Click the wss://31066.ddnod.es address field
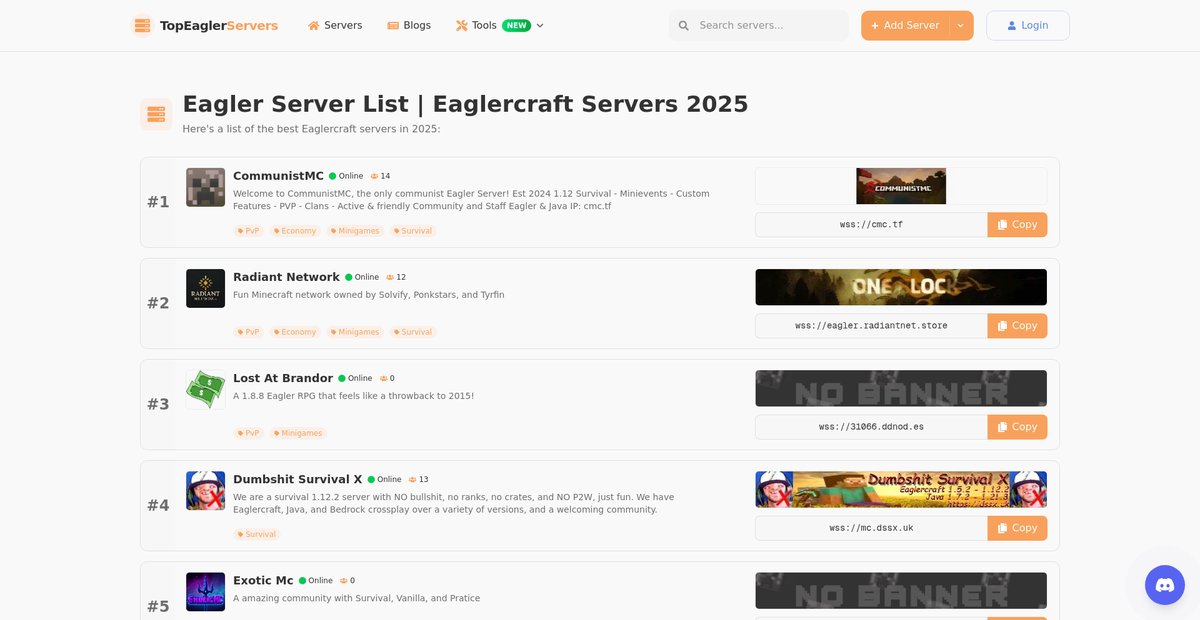This screenshot has width=1200, height=620. [871, 427]
